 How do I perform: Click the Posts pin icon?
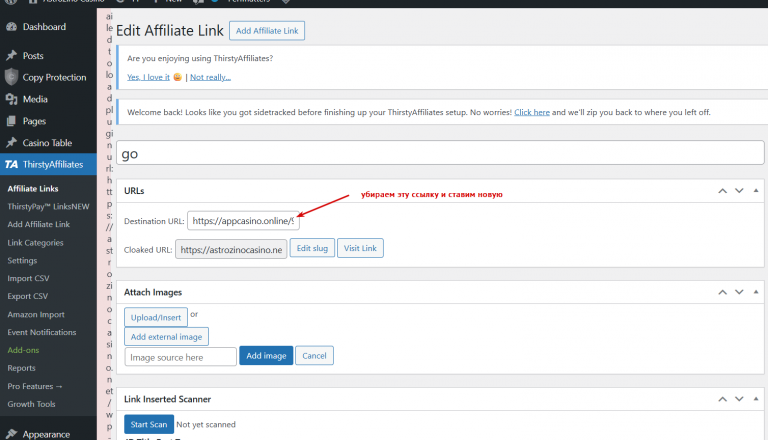pyautogui.click(x=11, y=55)
